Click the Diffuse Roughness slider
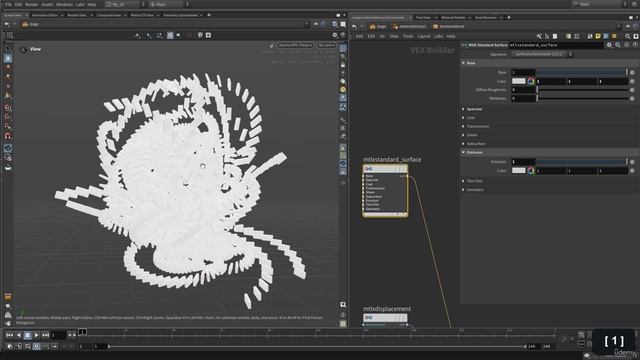The image size is (640, 360). [x=582, y=89]
